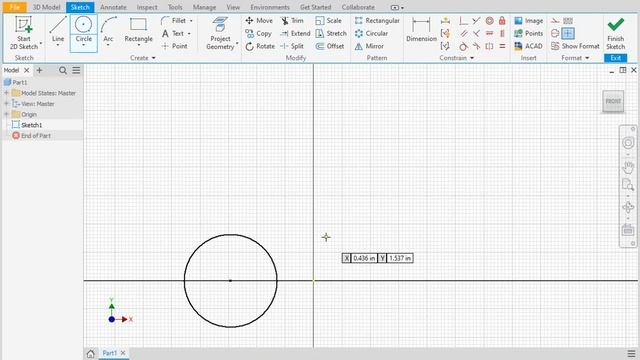Open the Rectangle tool dropdown arrow
This screenshot has width=640, height=360.
(x=138, y=46)
